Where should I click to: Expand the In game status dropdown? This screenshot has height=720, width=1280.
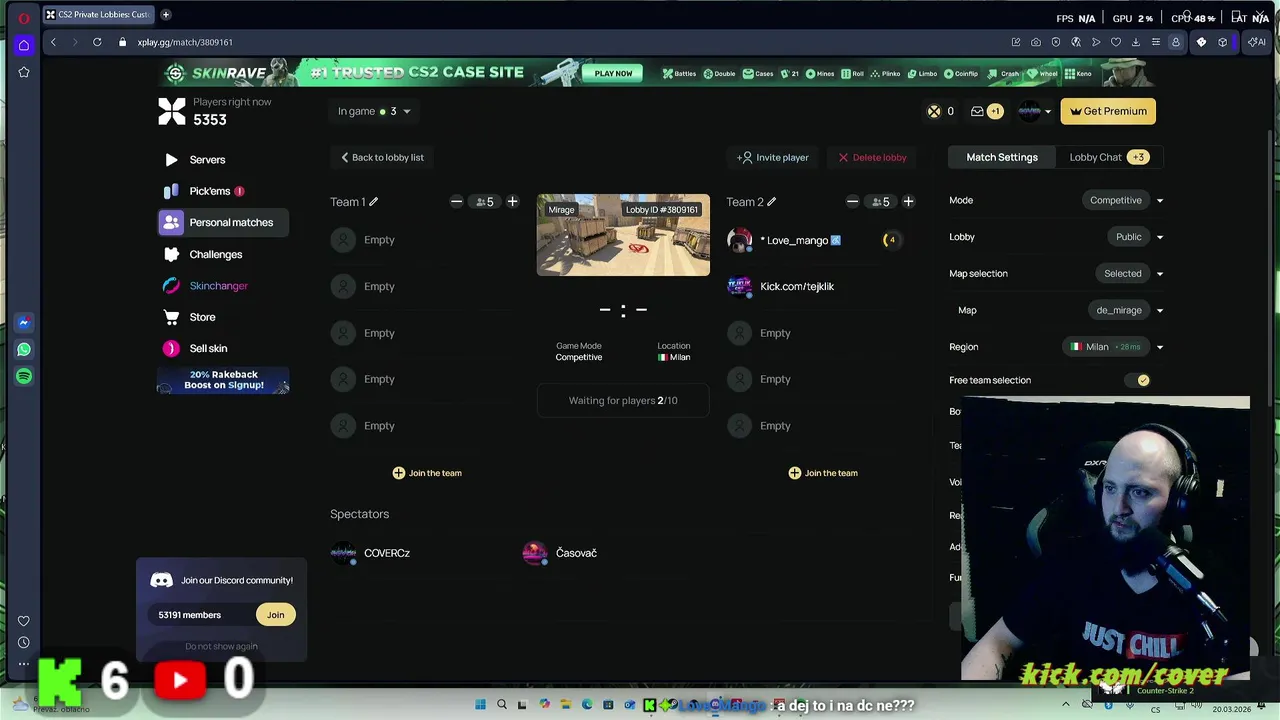pos(374,111)
